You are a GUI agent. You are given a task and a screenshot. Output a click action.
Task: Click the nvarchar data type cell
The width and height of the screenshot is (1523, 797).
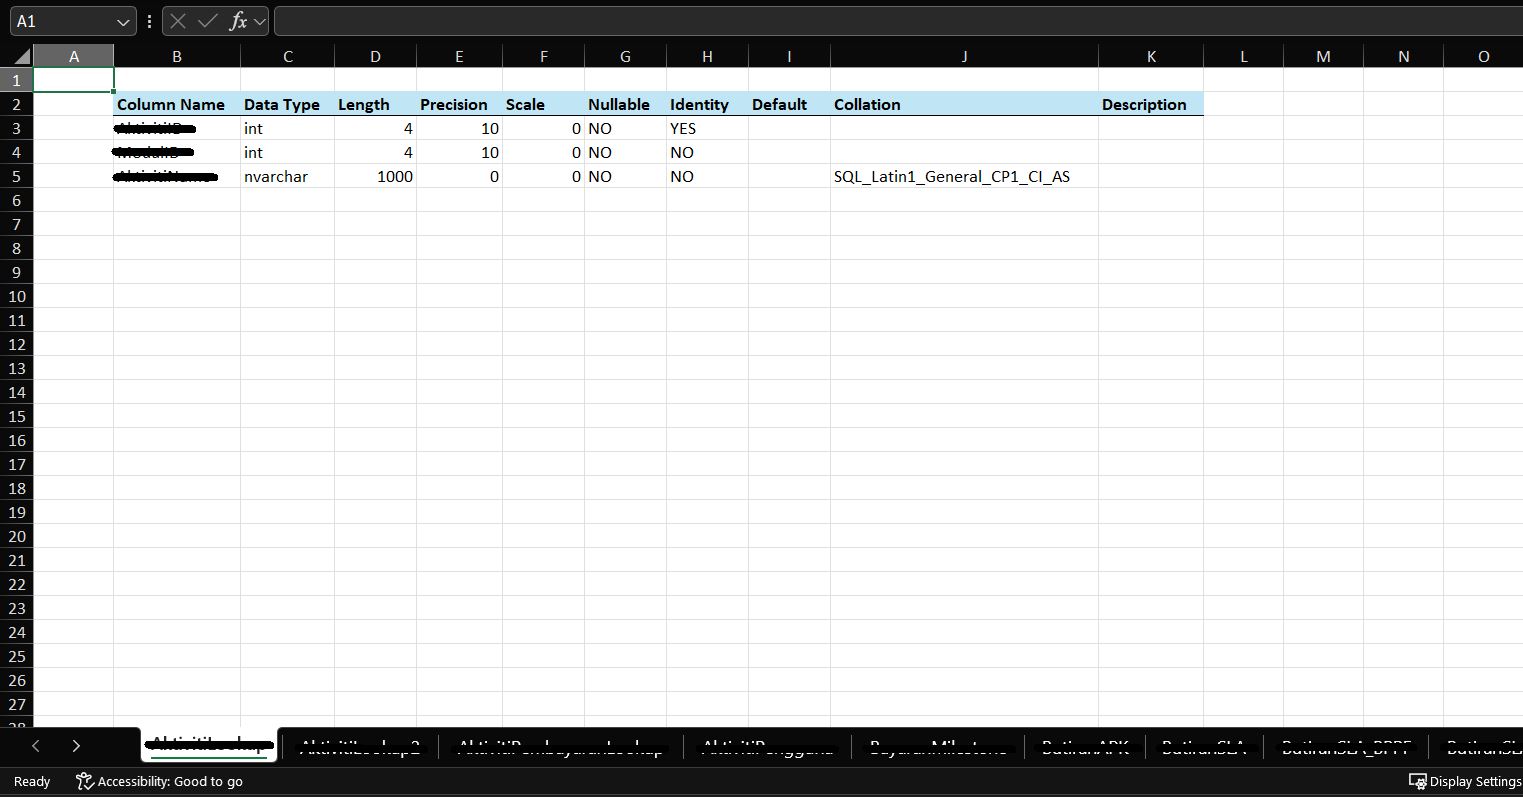(x=287, y=176)
